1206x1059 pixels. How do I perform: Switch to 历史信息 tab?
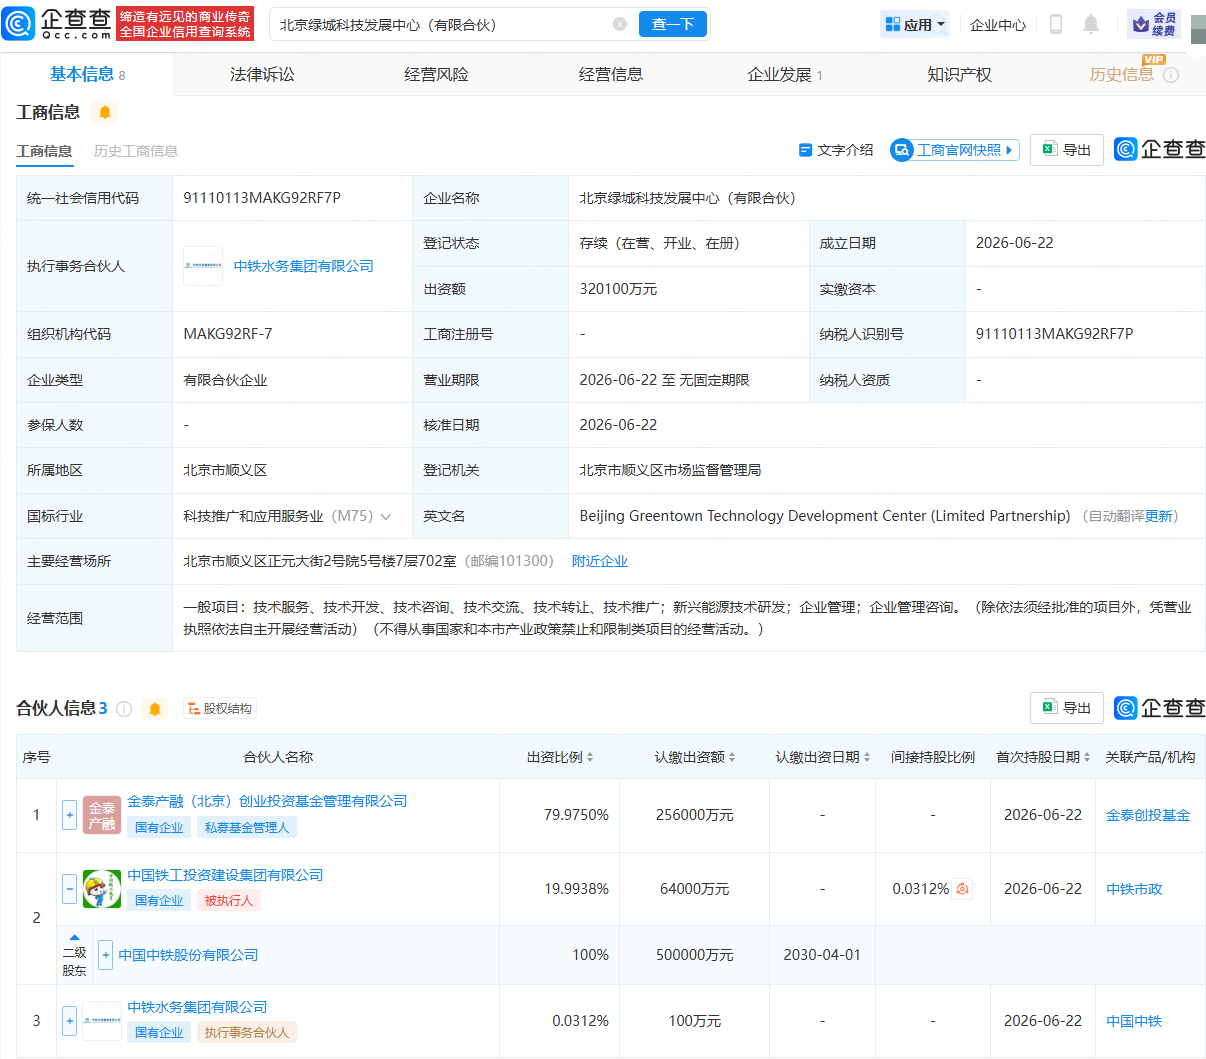tap(1121, 74)
